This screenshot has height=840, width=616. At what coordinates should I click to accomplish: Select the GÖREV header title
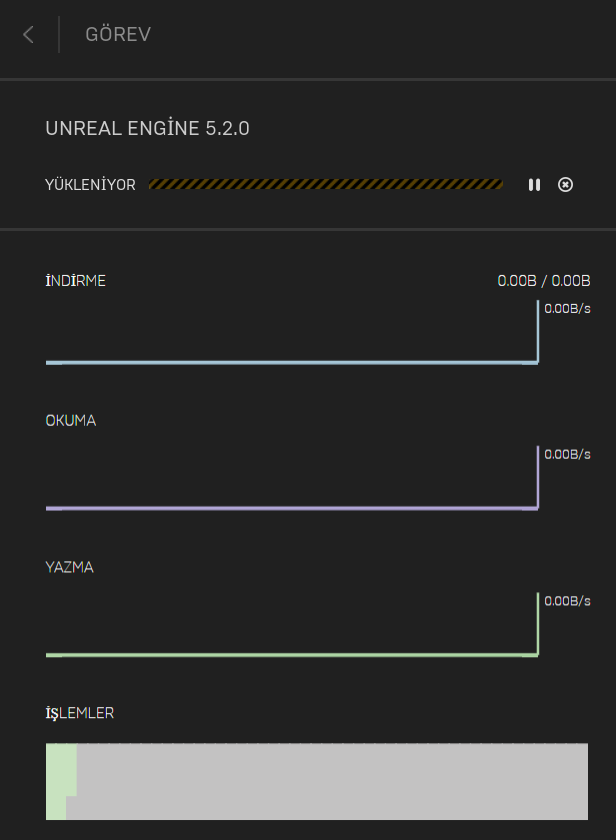click(118, 35)
